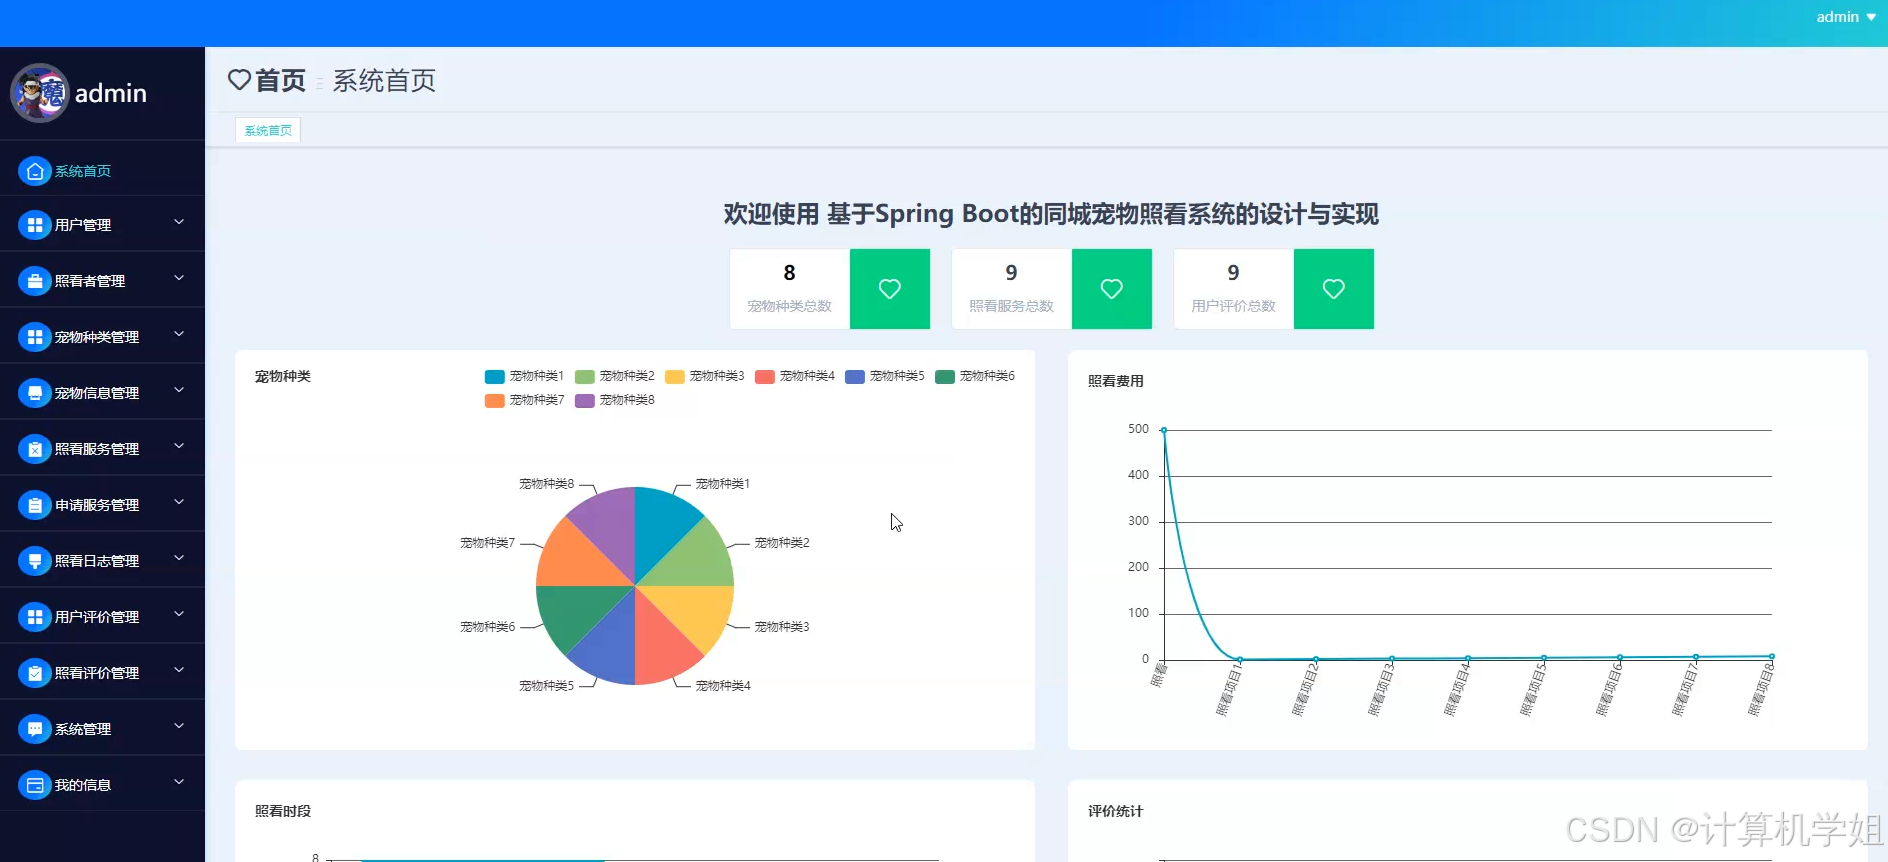
Task: Click the green heart tile for 照看服务总数
Action: [x=1112, y=289]
